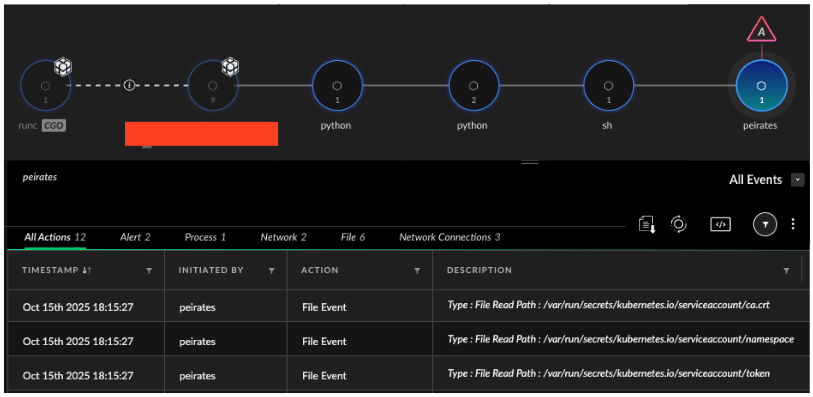This screenshot has height=397, width=813.
Task: Click the ACTION column header
Action: pos(320,270)
